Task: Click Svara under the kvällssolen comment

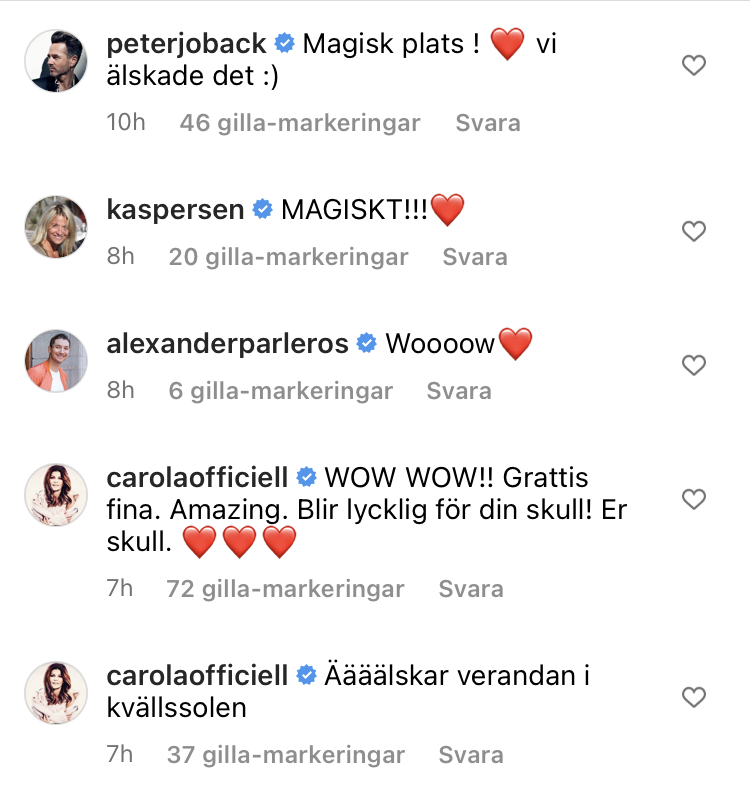Action: (471, 755)
